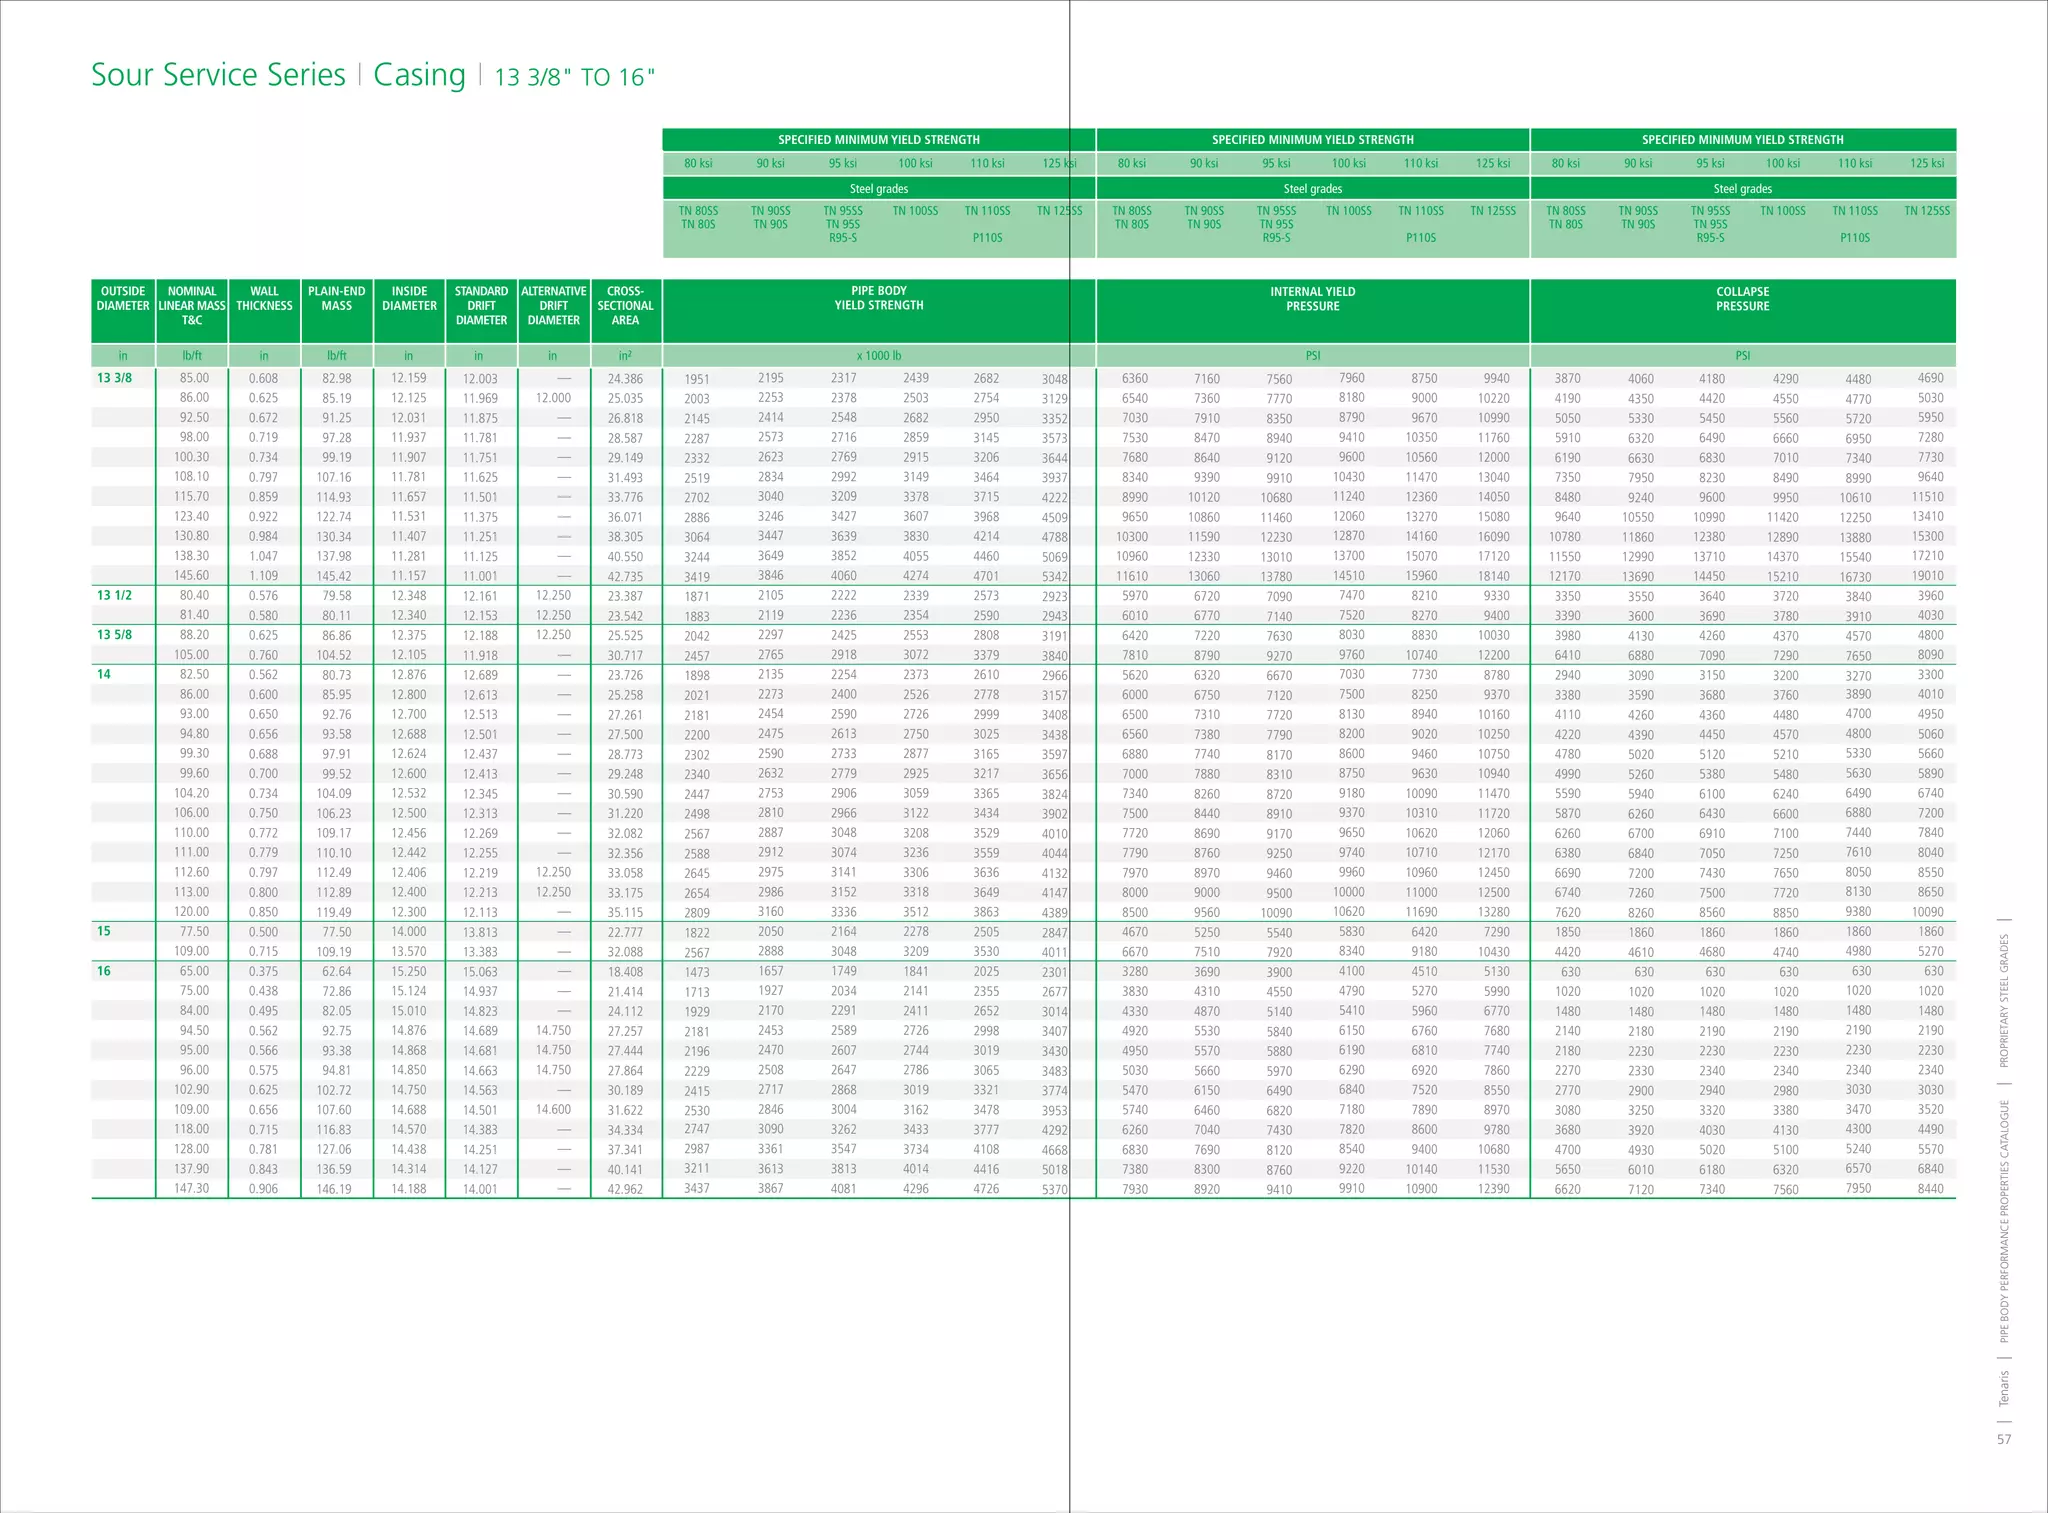
Task: Select the OUTSIDE DIAMETER column header
Action: (x=123, y=300)
